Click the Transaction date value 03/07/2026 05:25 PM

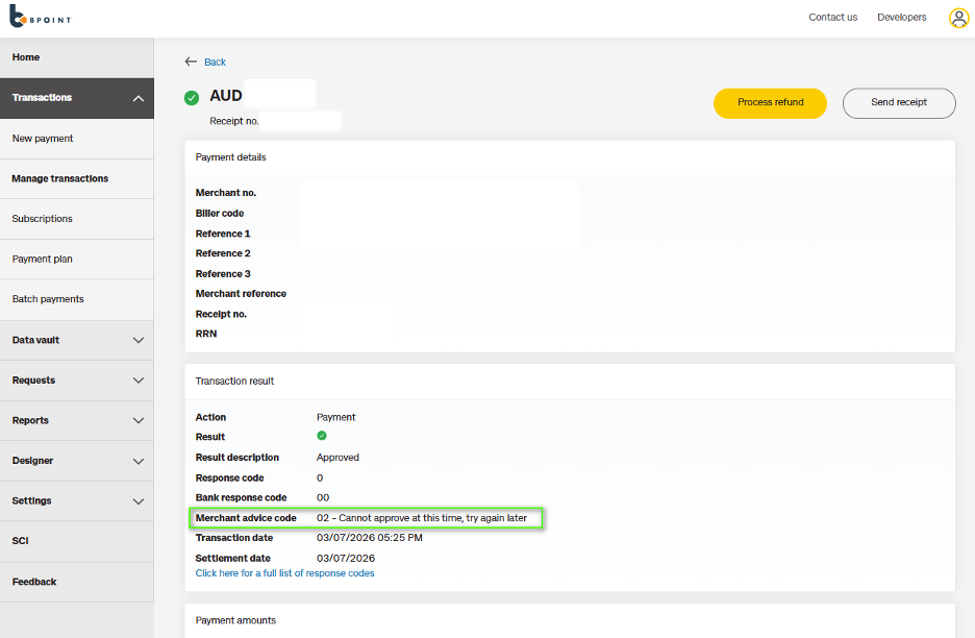pos(369,538)
